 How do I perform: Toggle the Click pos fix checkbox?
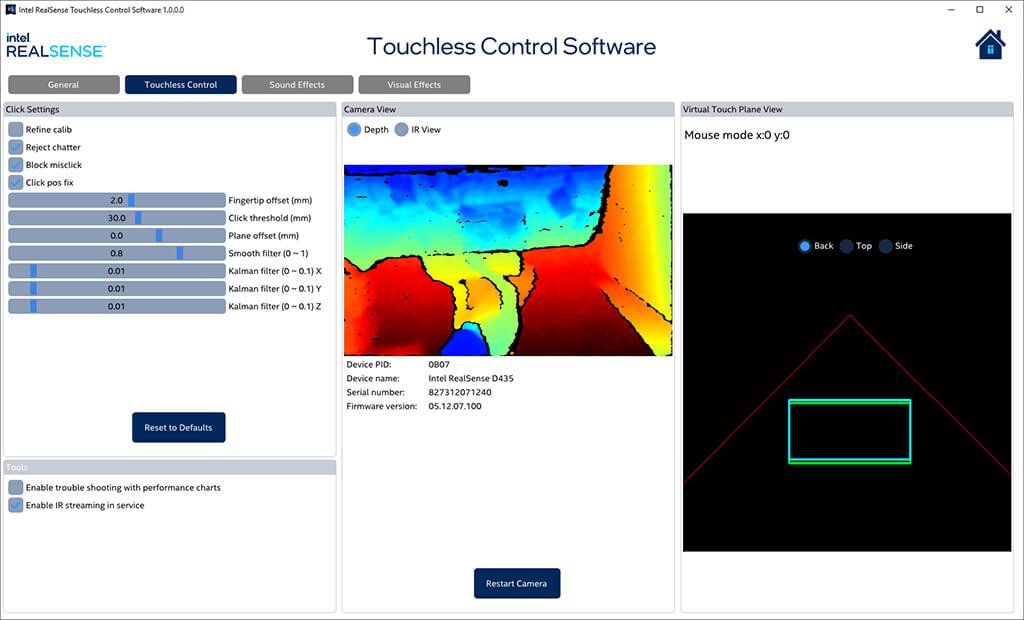click(16, 182)
